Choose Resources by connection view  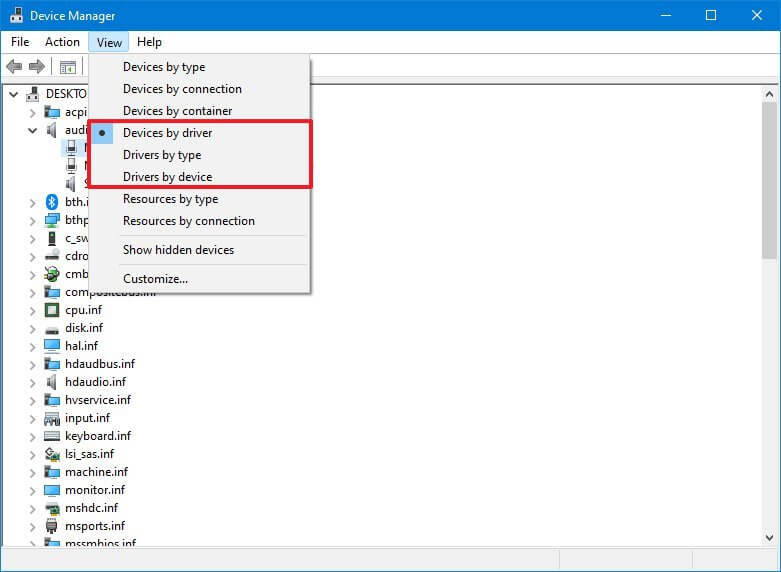click(199, 221)
